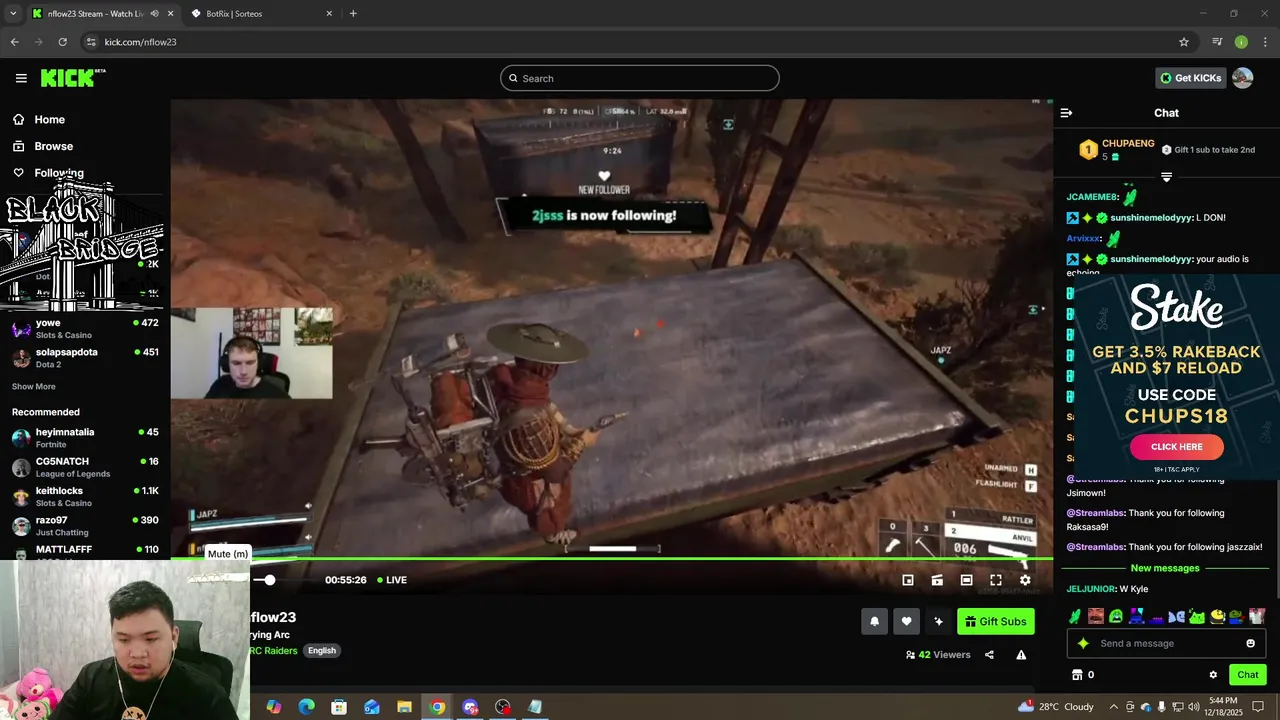Send message with green Chat button
Image resolution: width=1280 pixels, height=720 pixels.
point(1247,675)
